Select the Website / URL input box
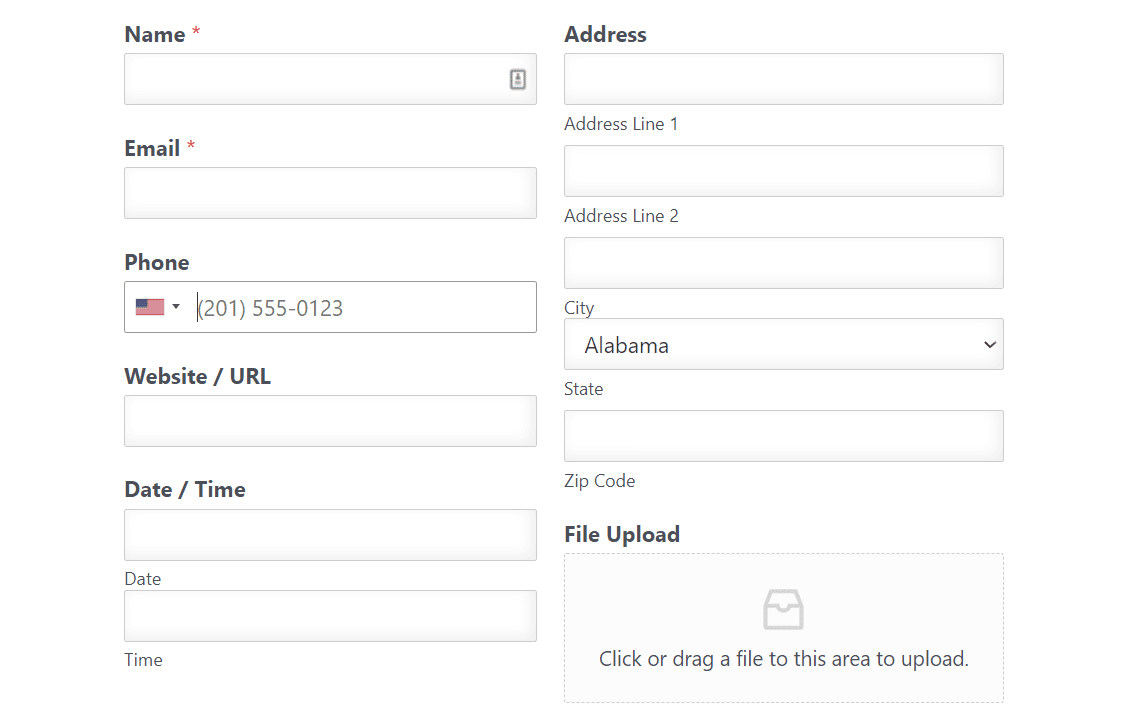Screen dimensions: 1128x719 (330, 421)
